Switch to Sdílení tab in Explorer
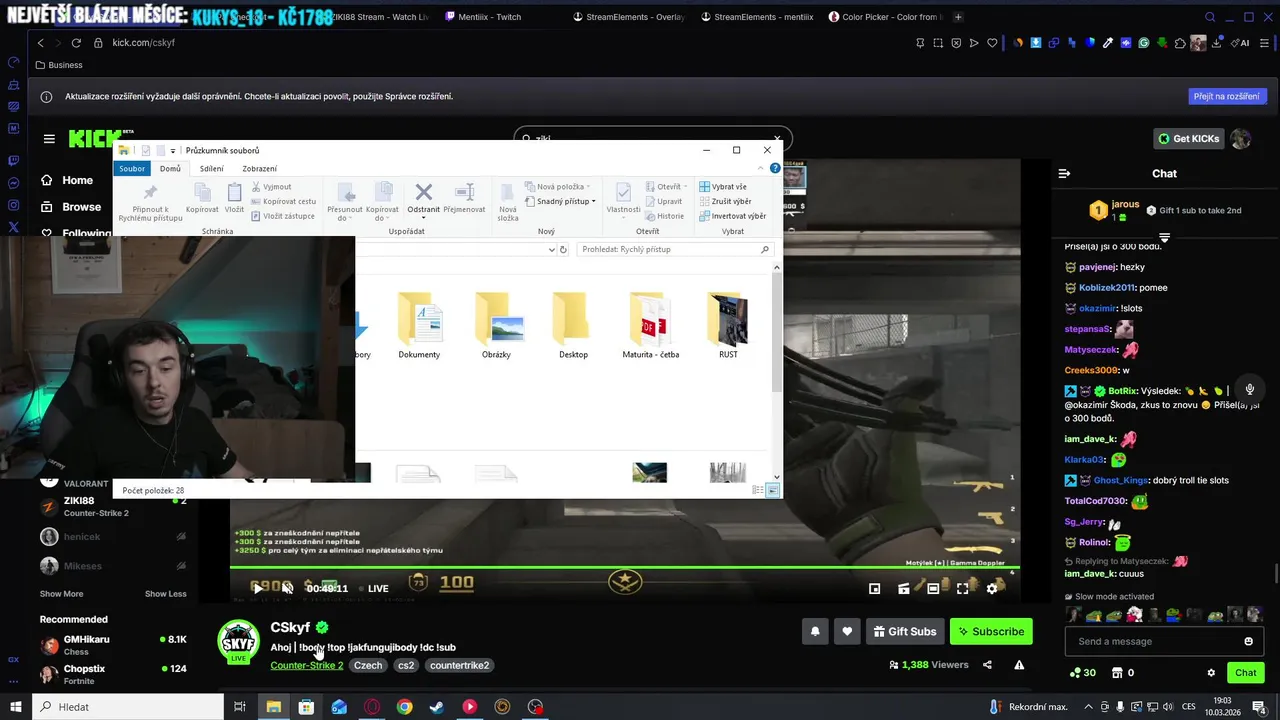The width and height of the screenshot is (1280, 720). (x=212, y=169)
